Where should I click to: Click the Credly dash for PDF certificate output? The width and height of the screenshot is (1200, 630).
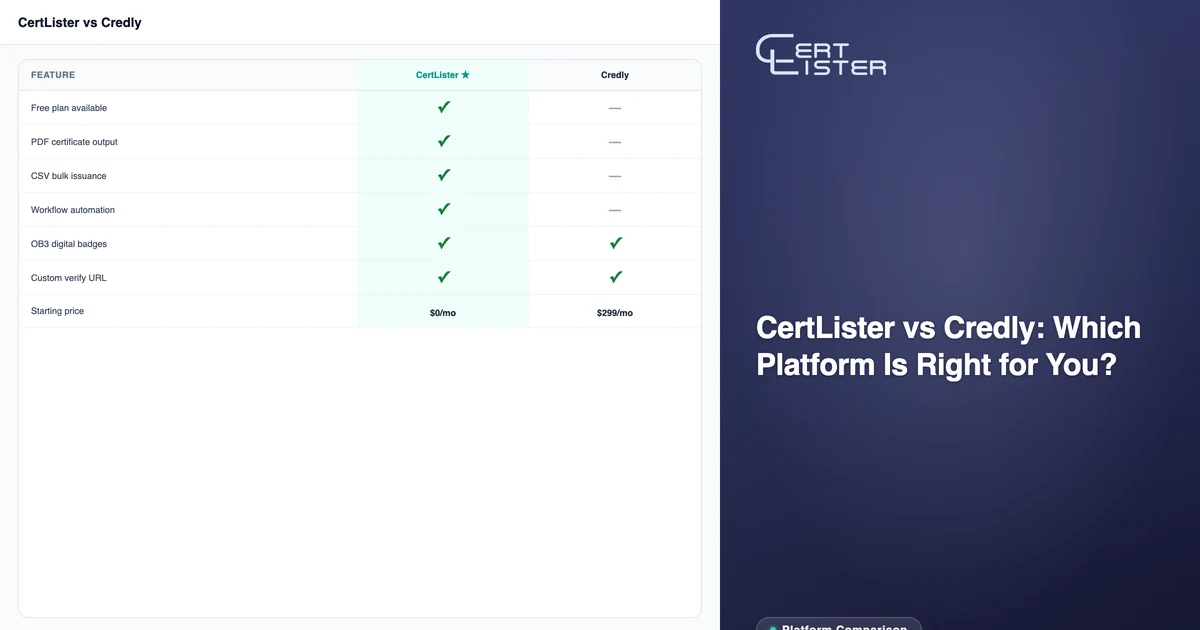coord(615,142)
